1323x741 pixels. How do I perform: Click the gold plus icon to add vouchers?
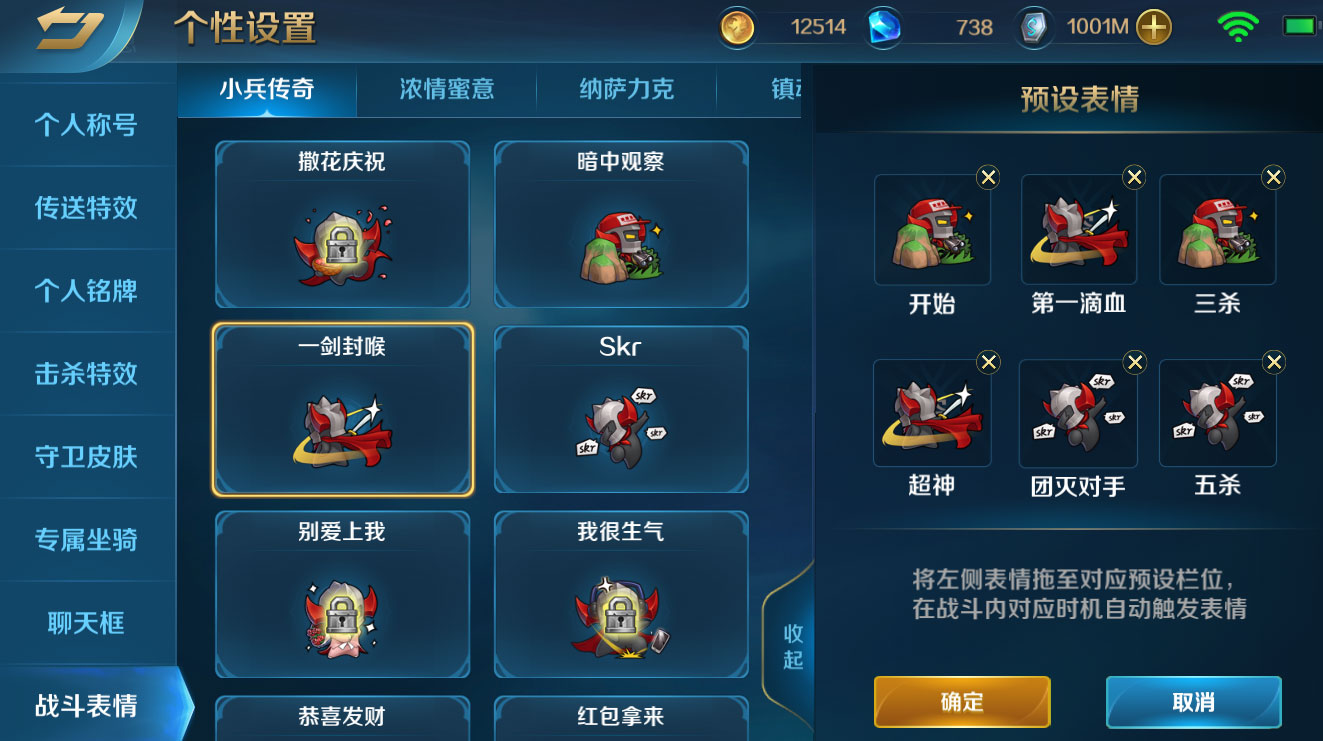click(1153, 28)
